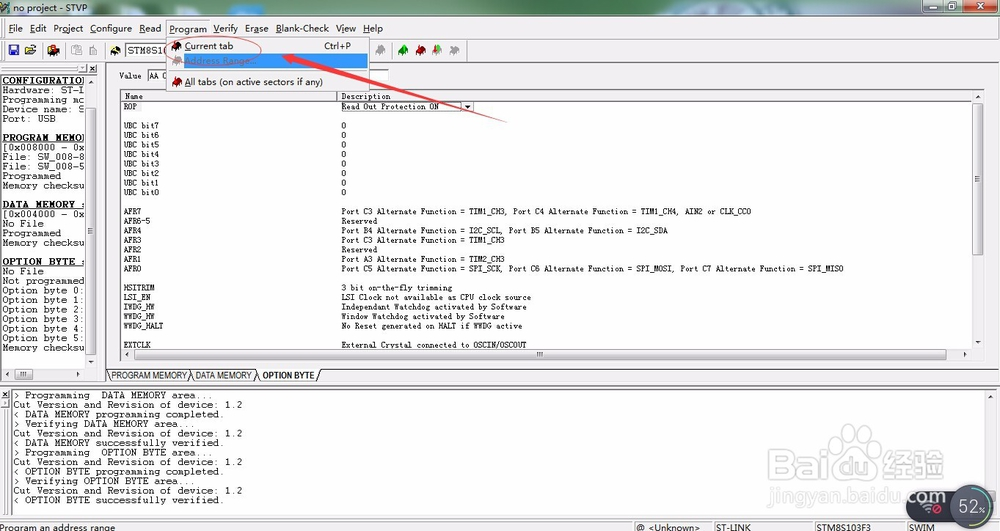Click the Name column header
This screenshot has height=531, width=1000.
tap(229, 96)
